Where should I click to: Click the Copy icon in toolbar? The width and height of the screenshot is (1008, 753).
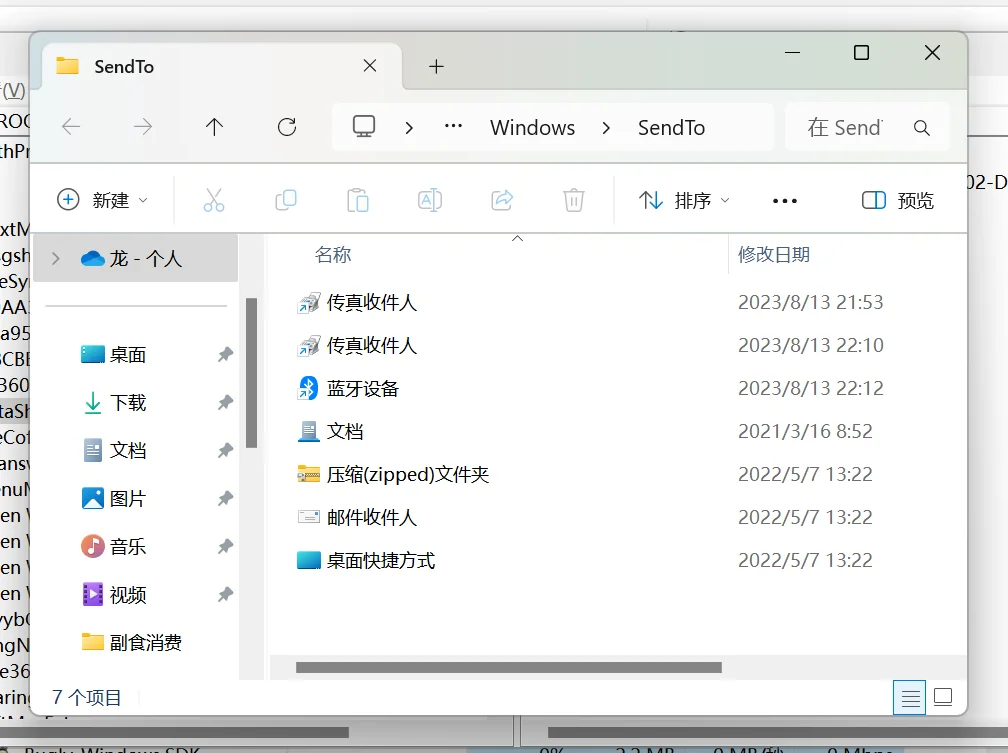tap(285, 200)
